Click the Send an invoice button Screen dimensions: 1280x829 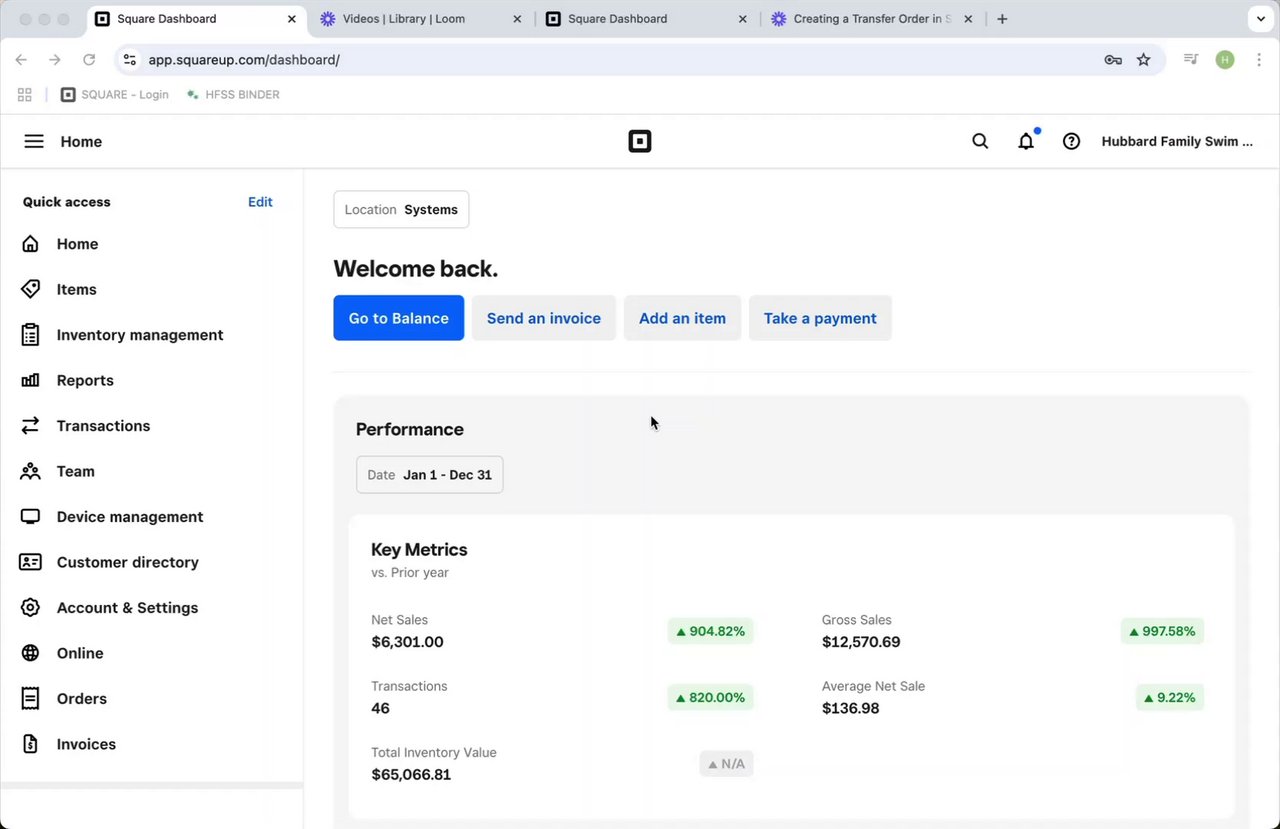[x=543, y=318]
